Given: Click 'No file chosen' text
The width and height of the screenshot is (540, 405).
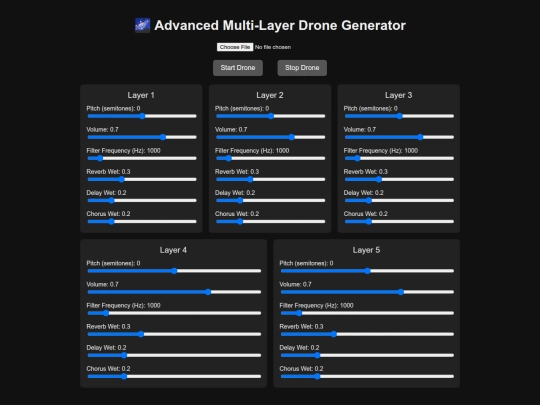Looking at the screenshot, I should click(273, 47).
